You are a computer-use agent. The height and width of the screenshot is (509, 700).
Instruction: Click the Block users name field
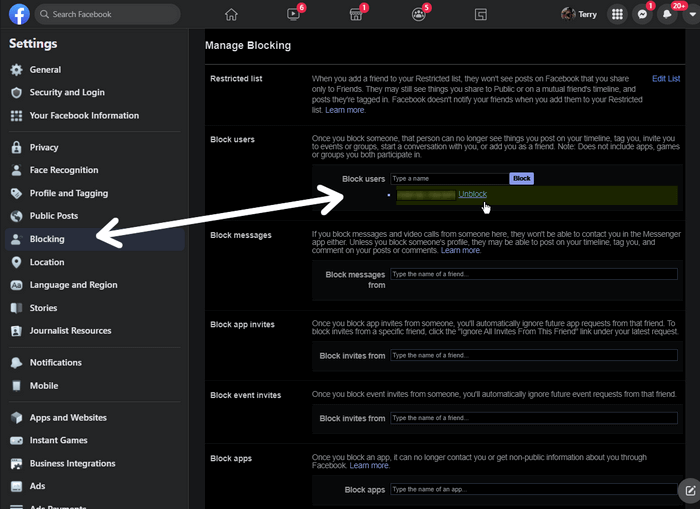tap(450, 179)
